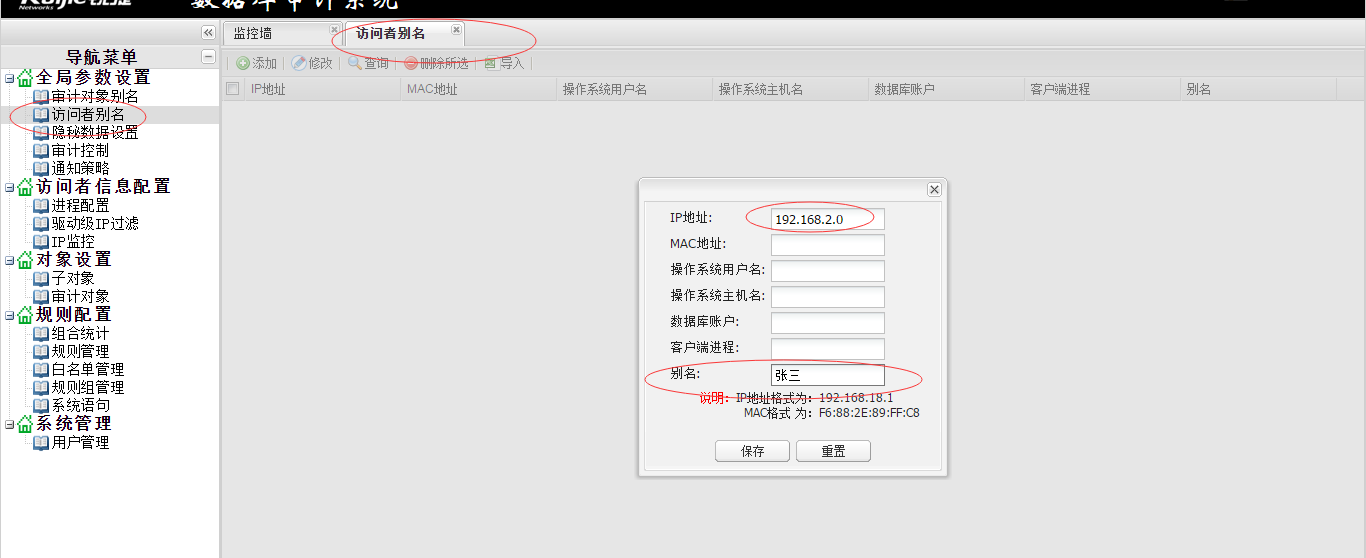Collapse the 规则配置 tree node
This screenshot has height=558, width=1366.
pos(9,315)
